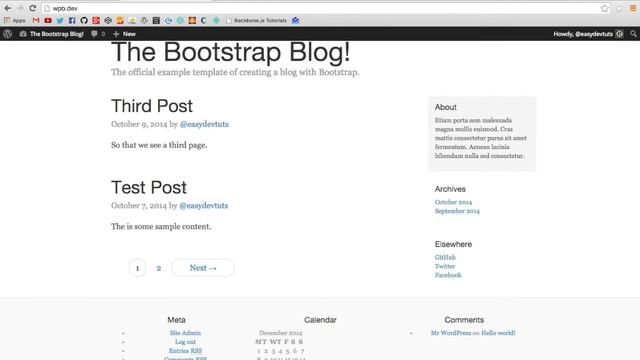Open the Entries RSS meta link
Screen dimensions: 640x360
pos(185,351)
